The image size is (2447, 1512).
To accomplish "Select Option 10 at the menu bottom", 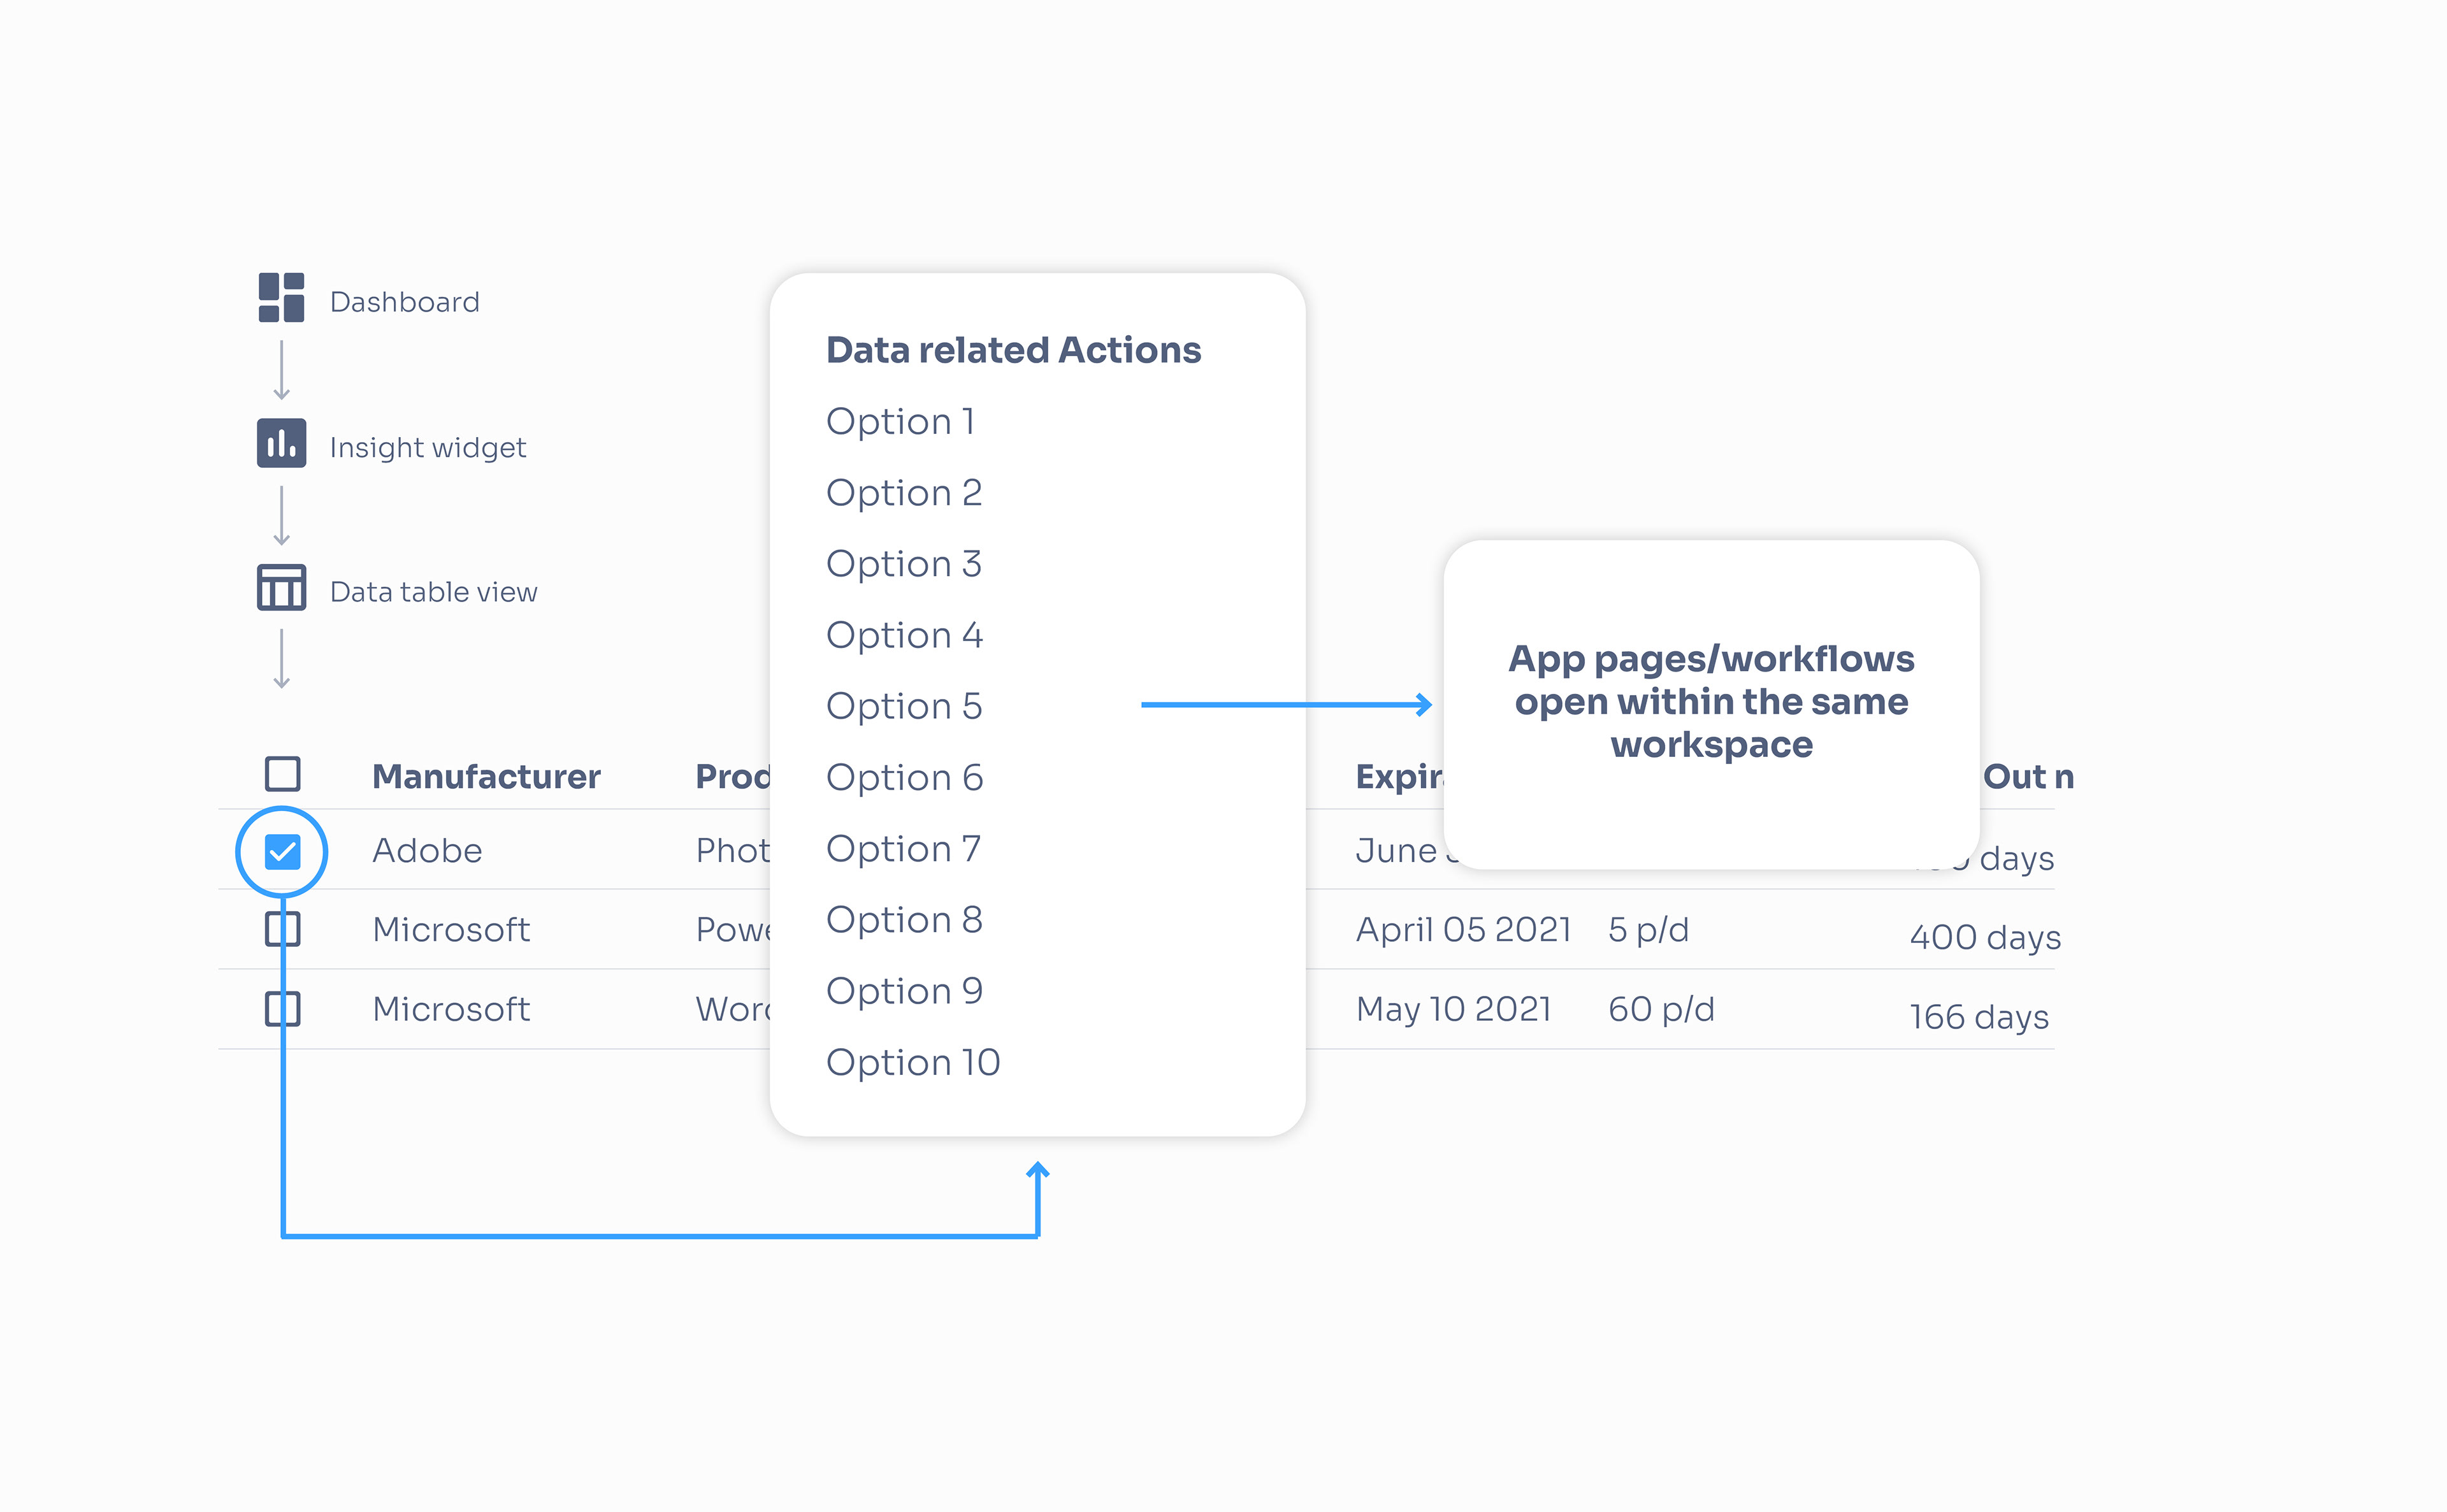I will point(913,1063).
